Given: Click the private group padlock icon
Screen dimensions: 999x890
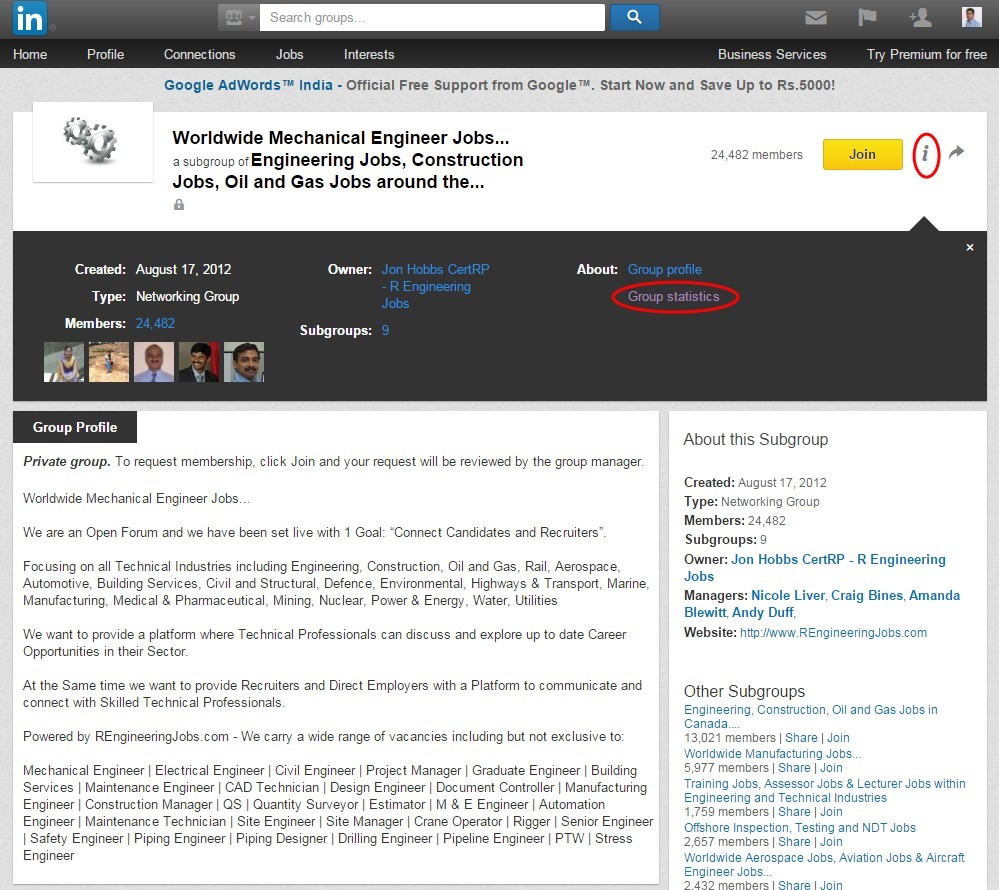Looking at the screenshot, I should pyautogui.click(x=179, y=205).
